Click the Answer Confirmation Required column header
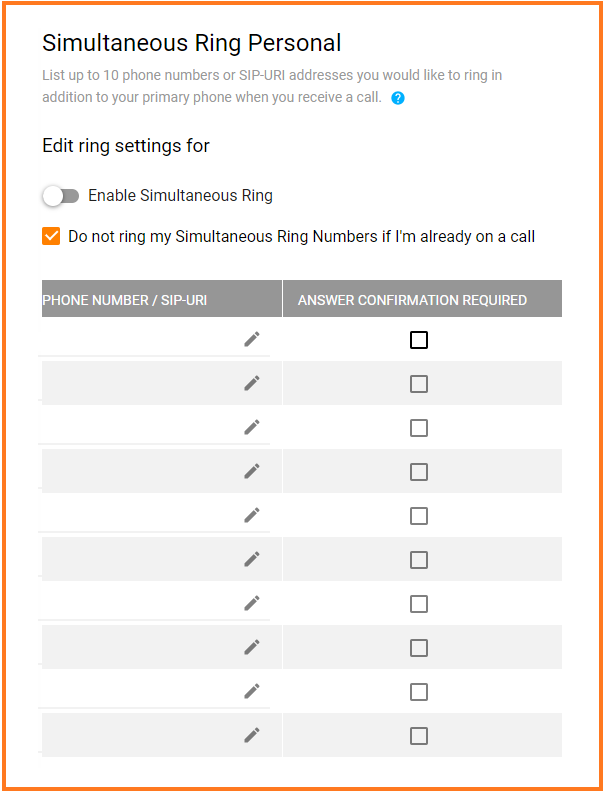The image size is (605, 792). click(x=412, y=299)
